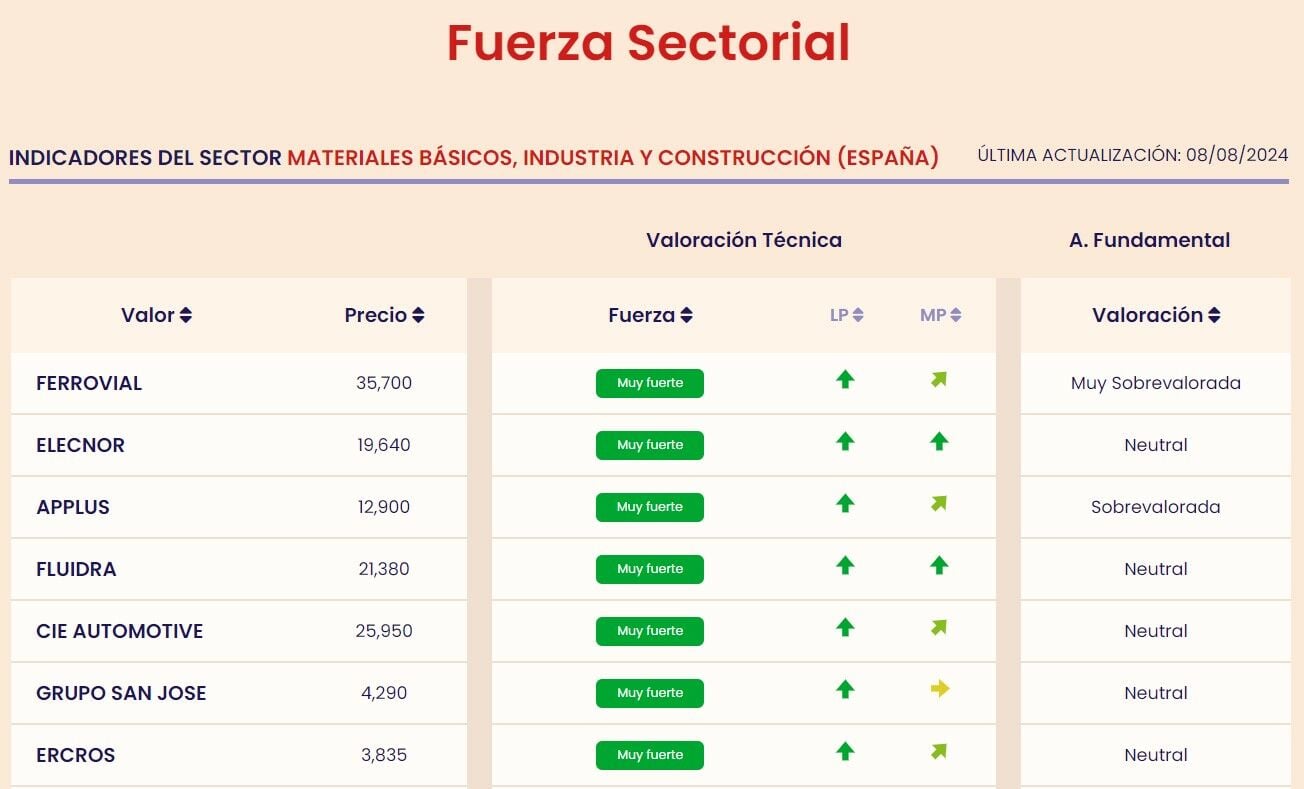Click the sector name Materiales Básicos heading
The image size is (1304, 789).
(612, 158)
